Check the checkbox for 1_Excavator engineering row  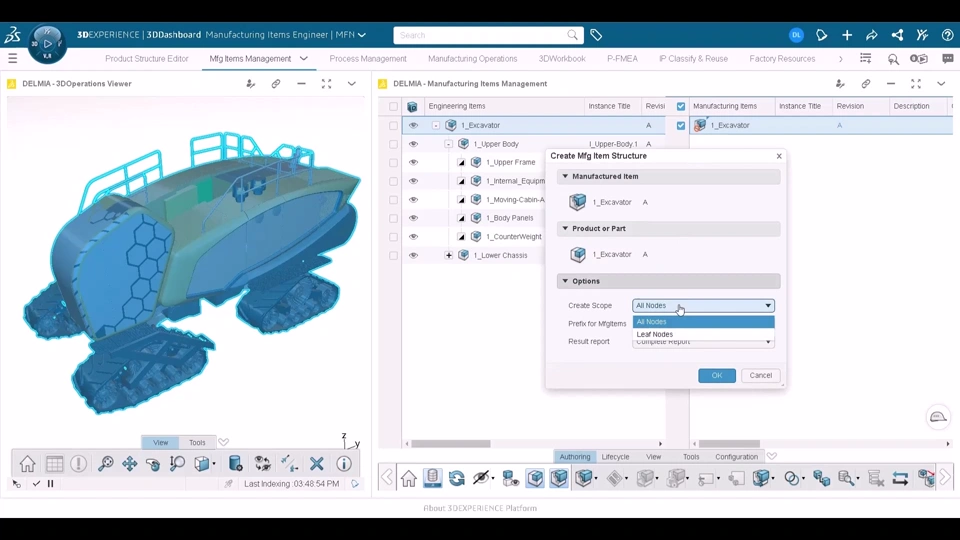(x=393, y=126)
